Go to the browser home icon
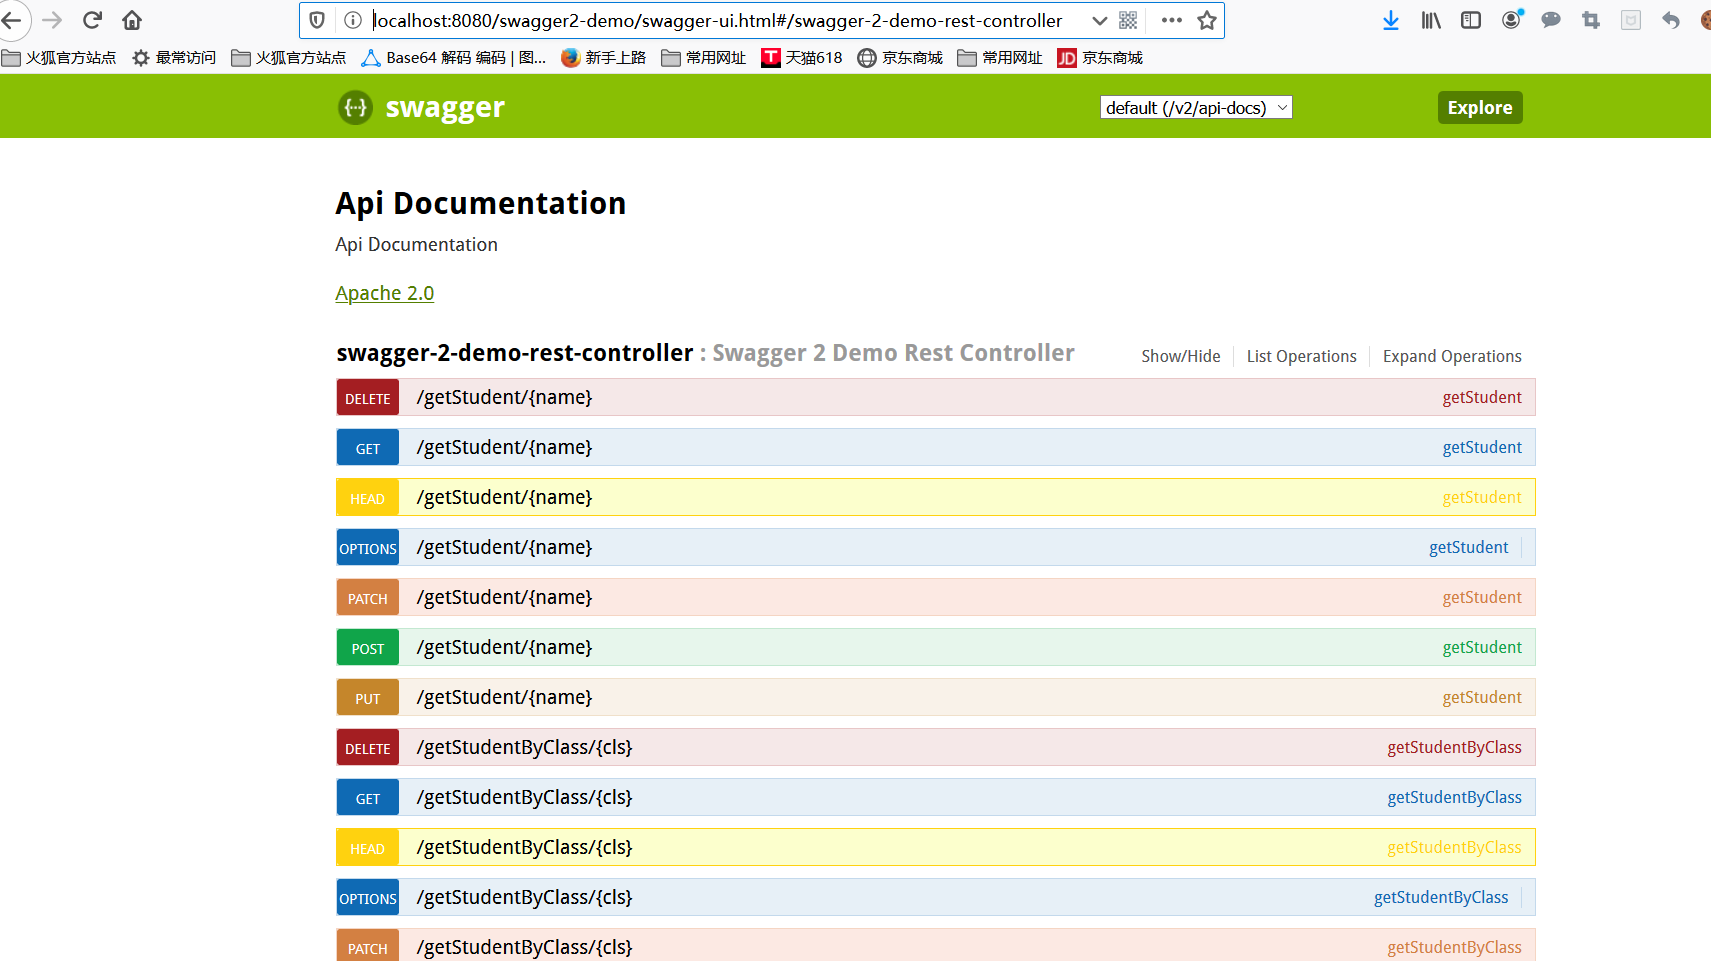The width and height of the screenshot is (1711, 961). [x=132, y=20]
